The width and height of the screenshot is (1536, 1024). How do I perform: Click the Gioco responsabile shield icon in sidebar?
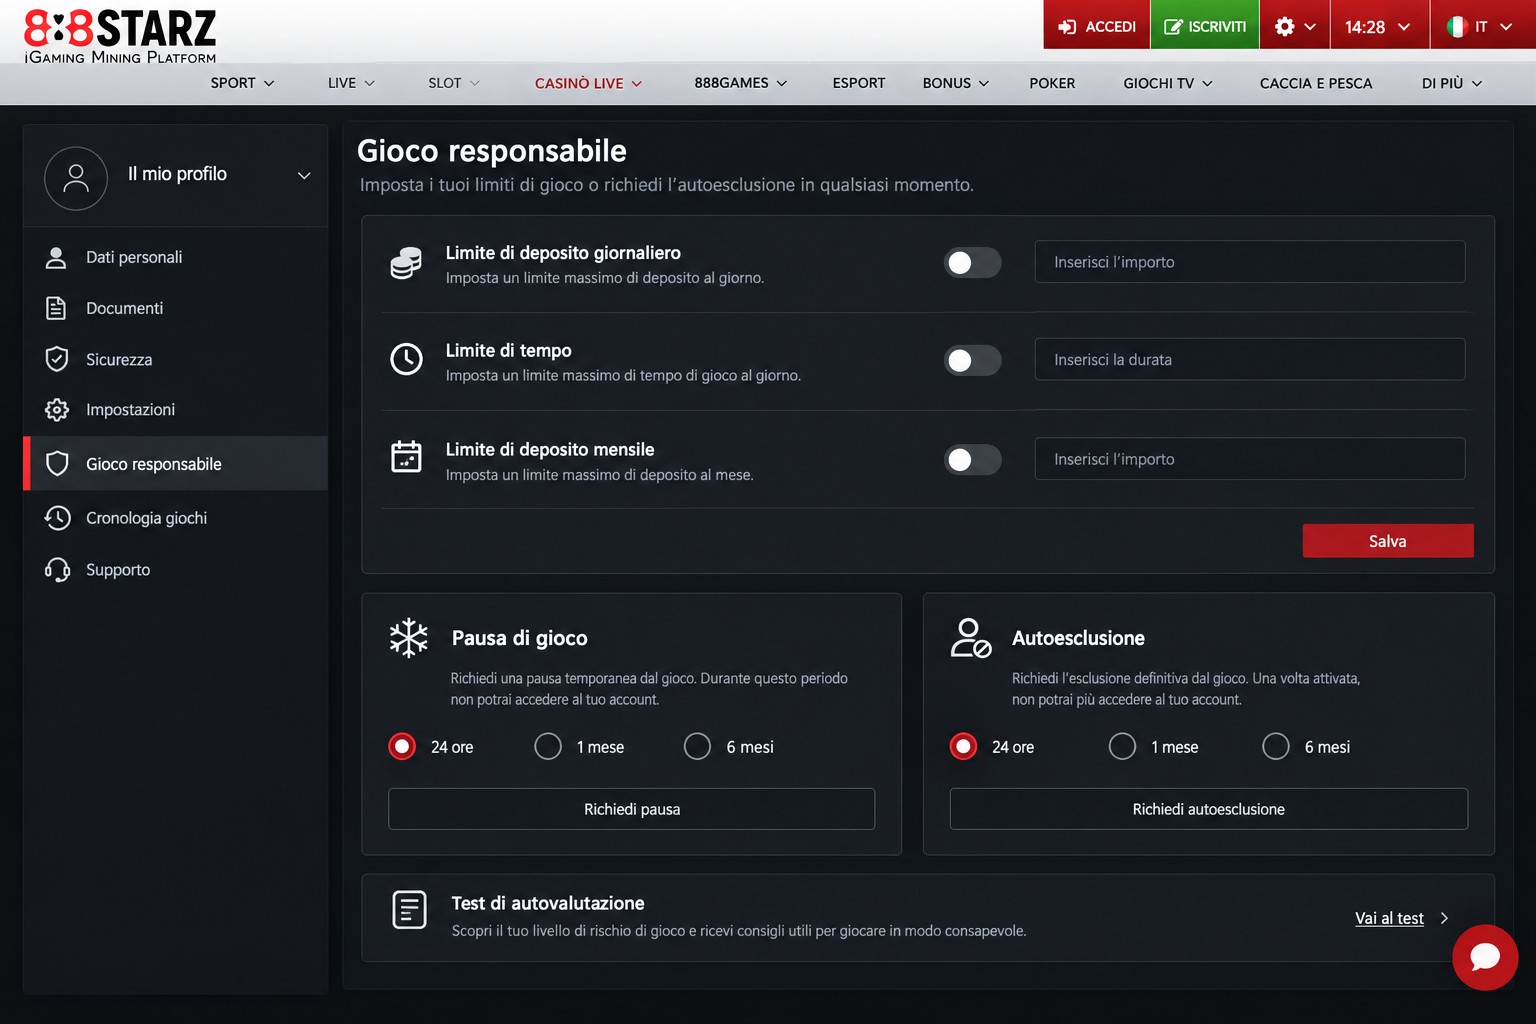pyautogui.click(x=58, y=463)
